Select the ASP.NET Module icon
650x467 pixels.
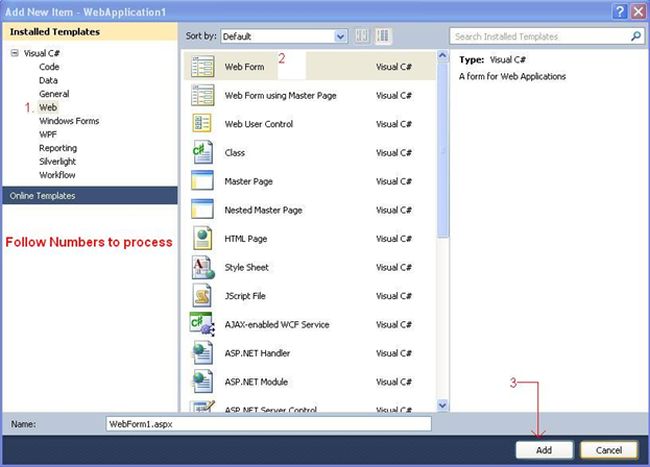[202, 381]
